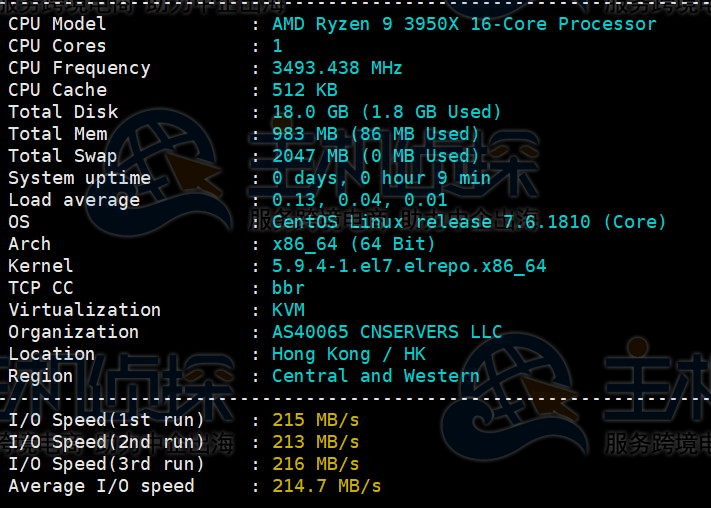Image resolution: width=711 pixels, height=508 pixels.
Task: Click the Load average values 0.13, 0.04, 0.01
Action: click(359, 200)
